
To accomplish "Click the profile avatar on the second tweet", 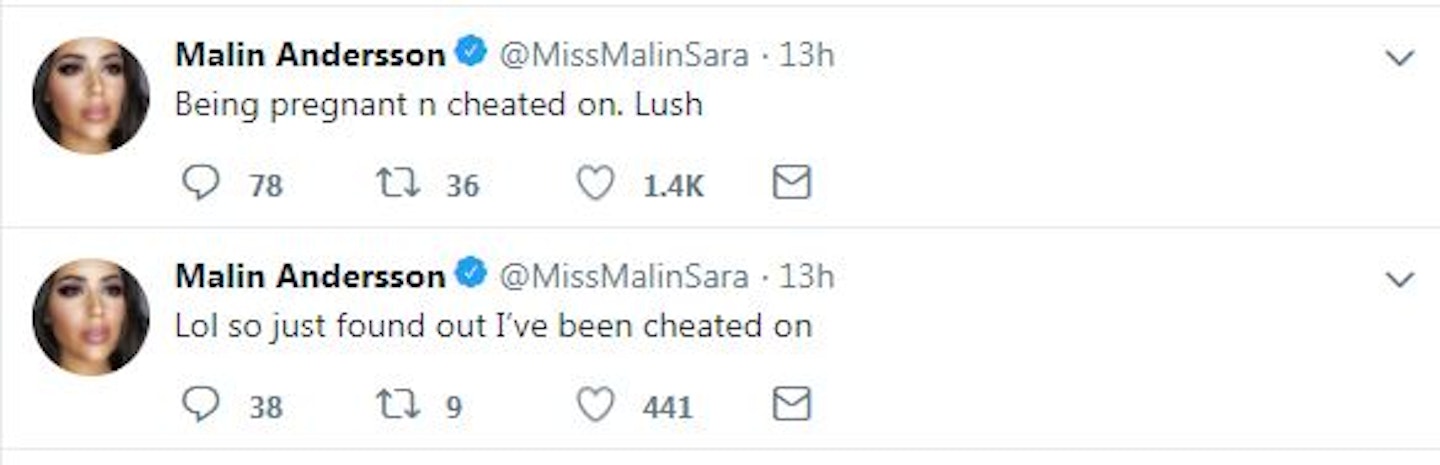I will click(90, 317).
